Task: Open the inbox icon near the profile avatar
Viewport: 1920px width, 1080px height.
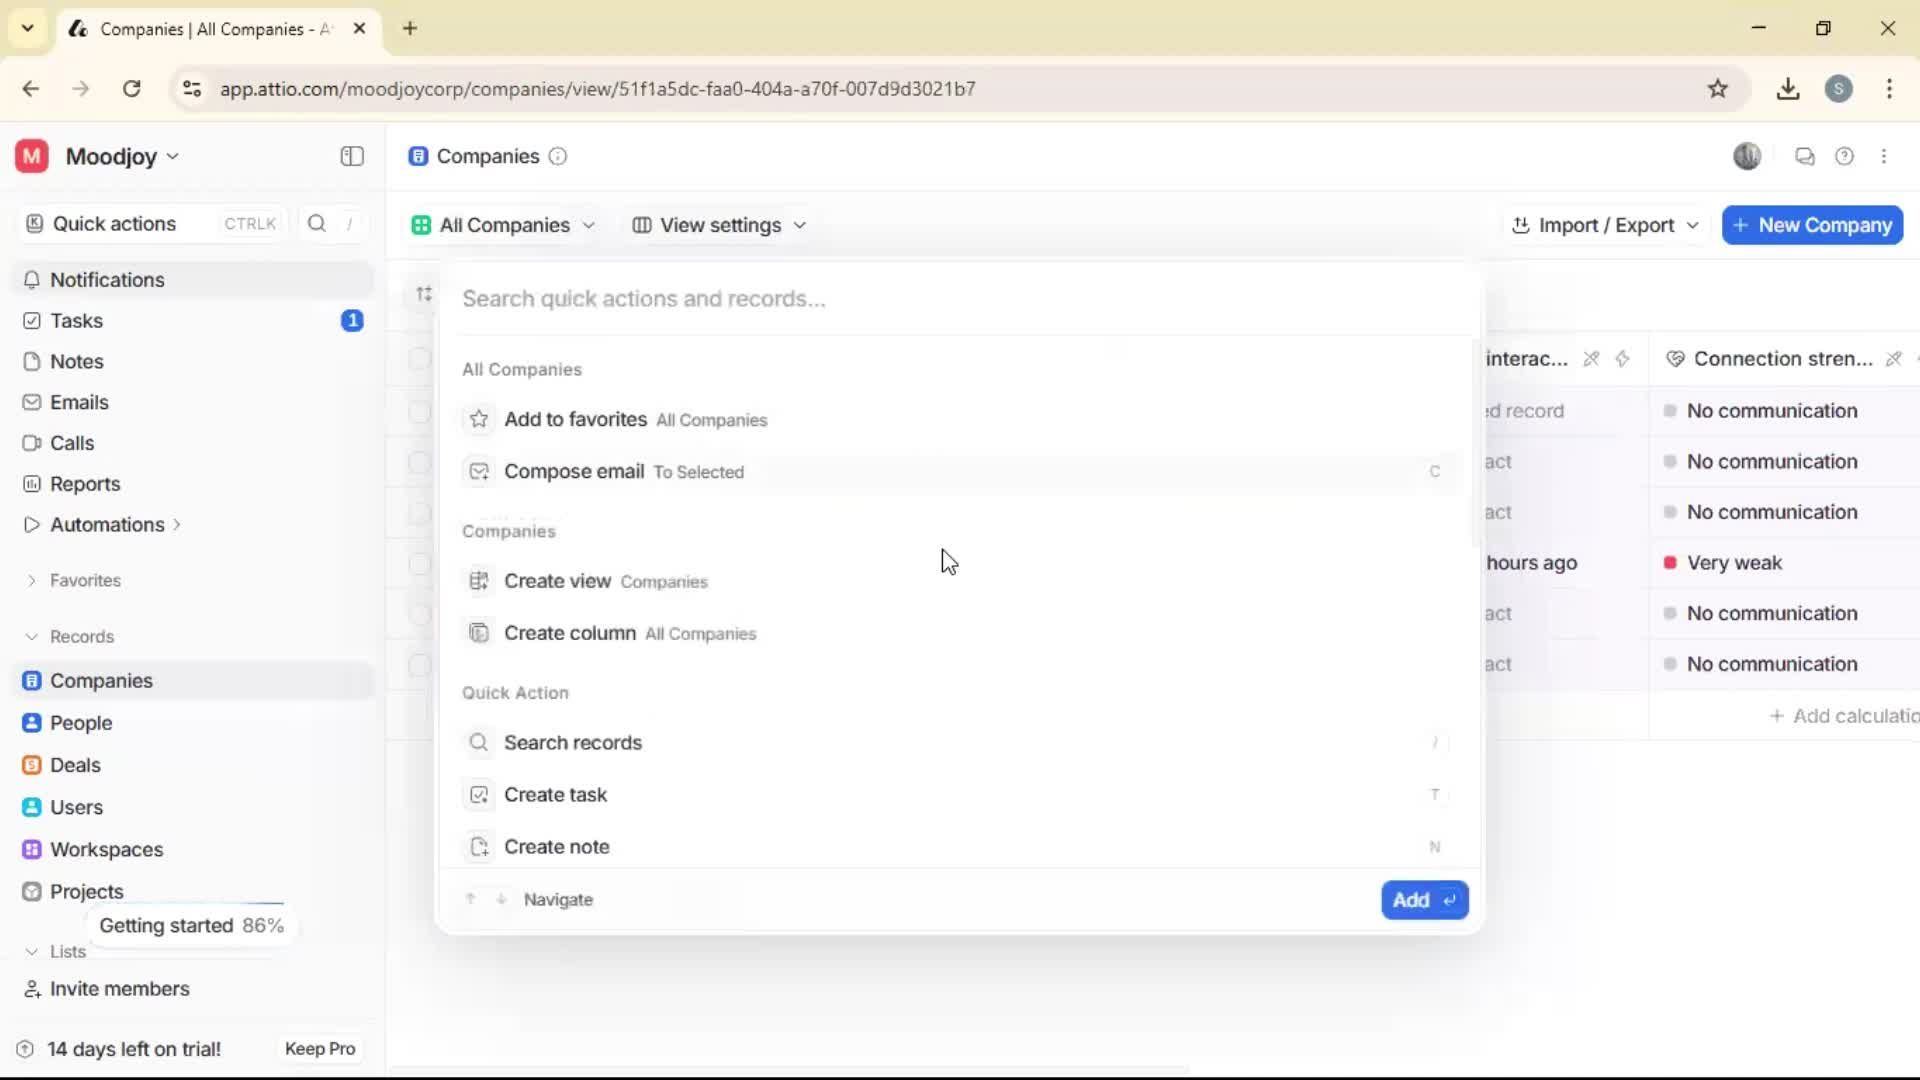Action: click(x=1804, y=156)
